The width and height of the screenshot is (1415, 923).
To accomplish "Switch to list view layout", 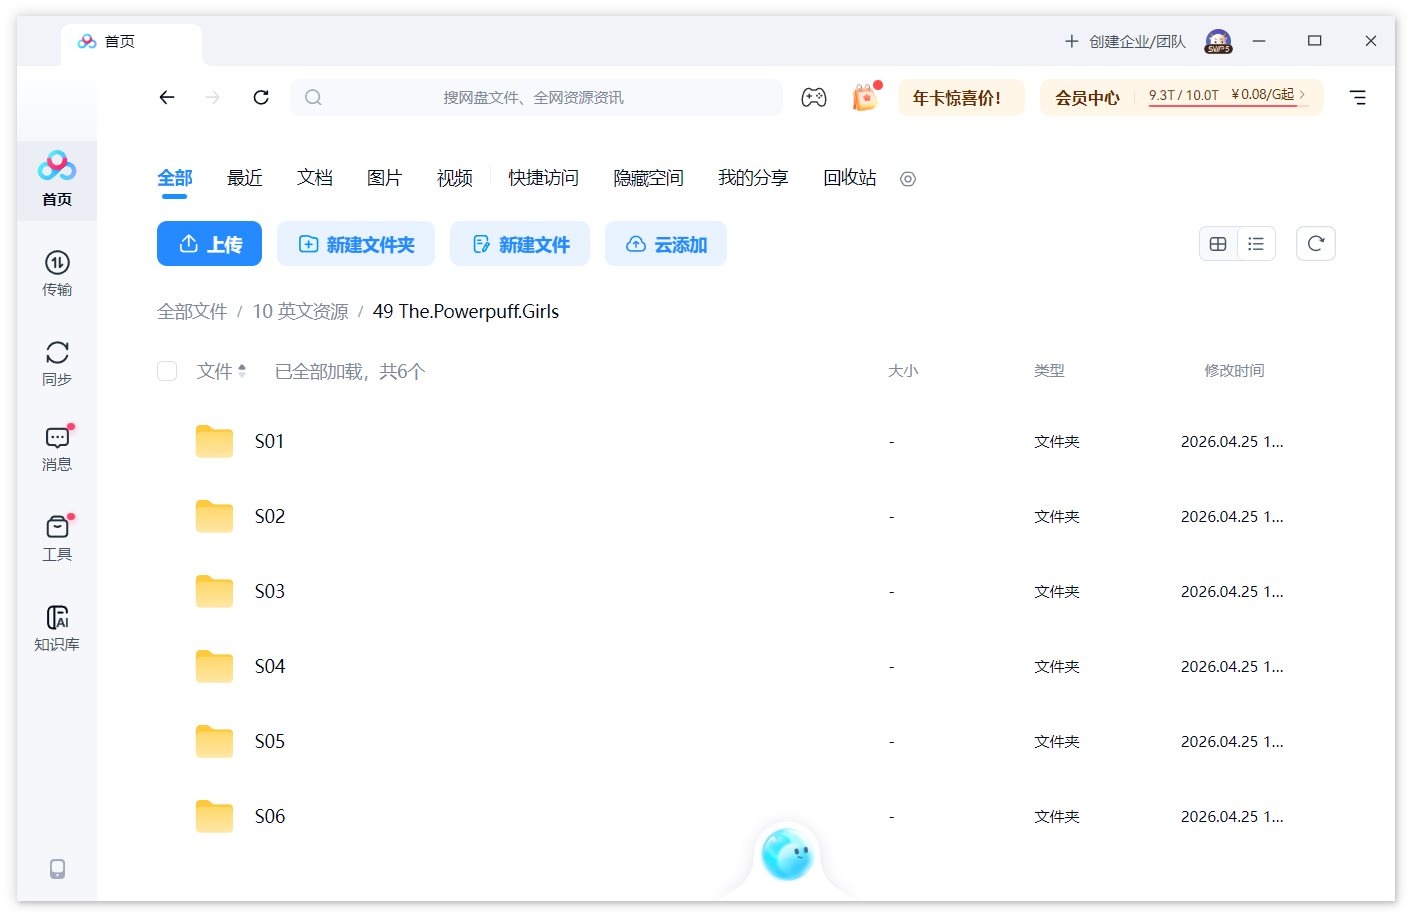I will point(1256,243).
